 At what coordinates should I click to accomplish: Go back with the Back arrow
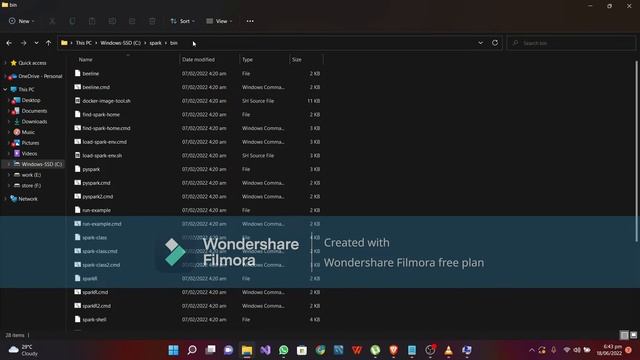click(x=9, y=43)
